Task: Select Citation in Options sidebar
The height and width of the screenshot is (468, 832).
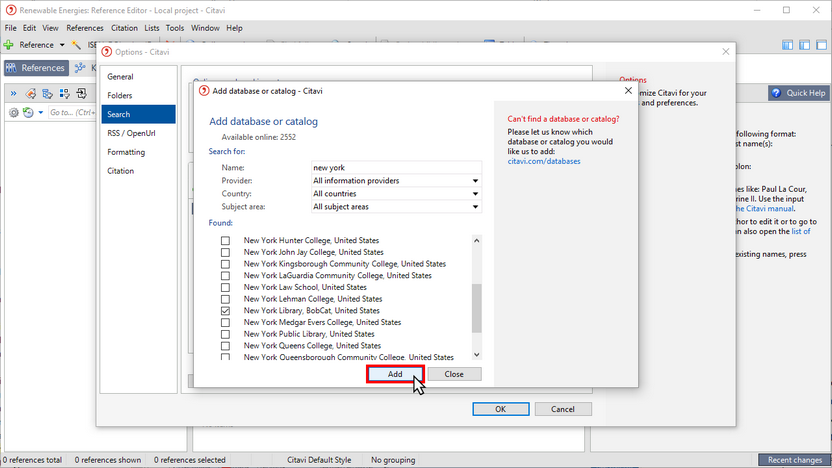Action: [x=138, y=171]
